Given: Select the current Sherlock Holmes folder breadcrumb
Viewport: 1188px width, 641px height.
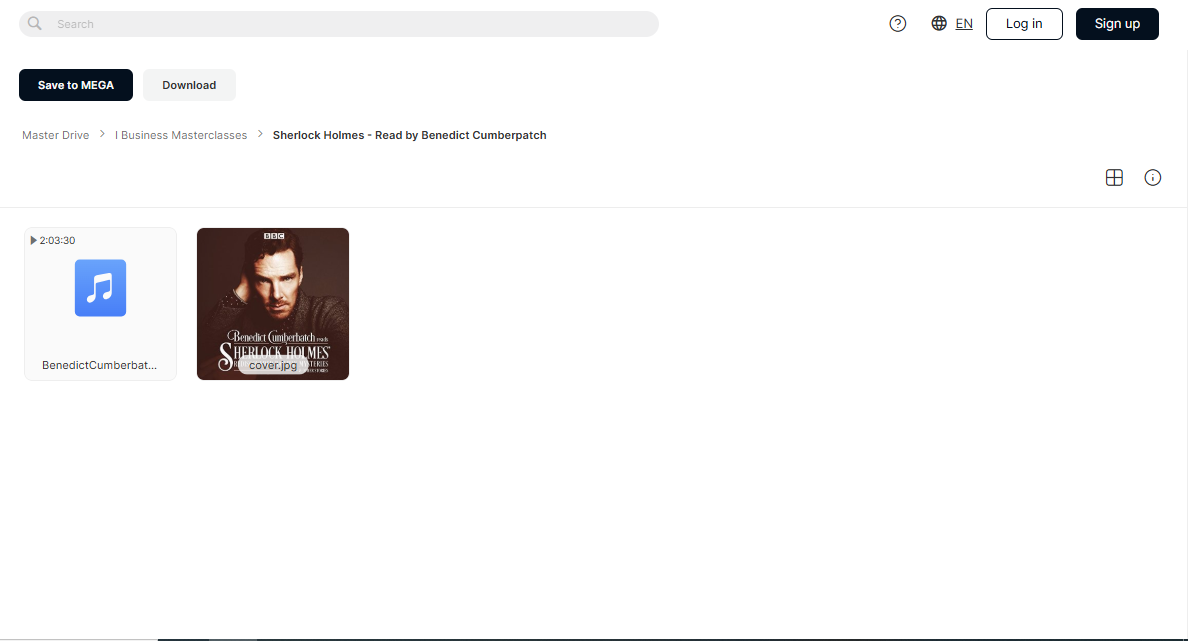Looking at the screenshot, I should pos(409,135).
